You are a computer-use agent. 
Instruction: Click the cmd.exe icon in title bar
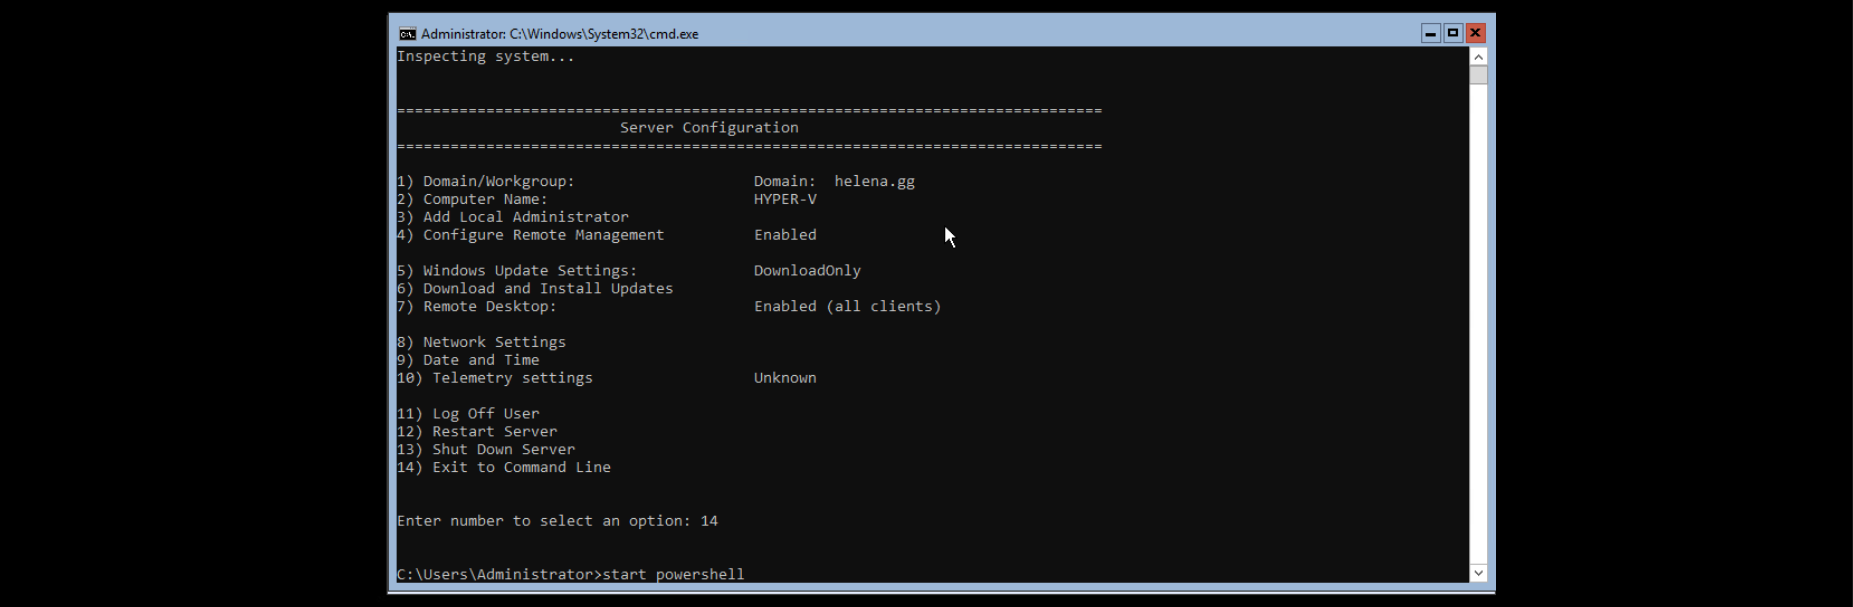[x=407, y=34]
